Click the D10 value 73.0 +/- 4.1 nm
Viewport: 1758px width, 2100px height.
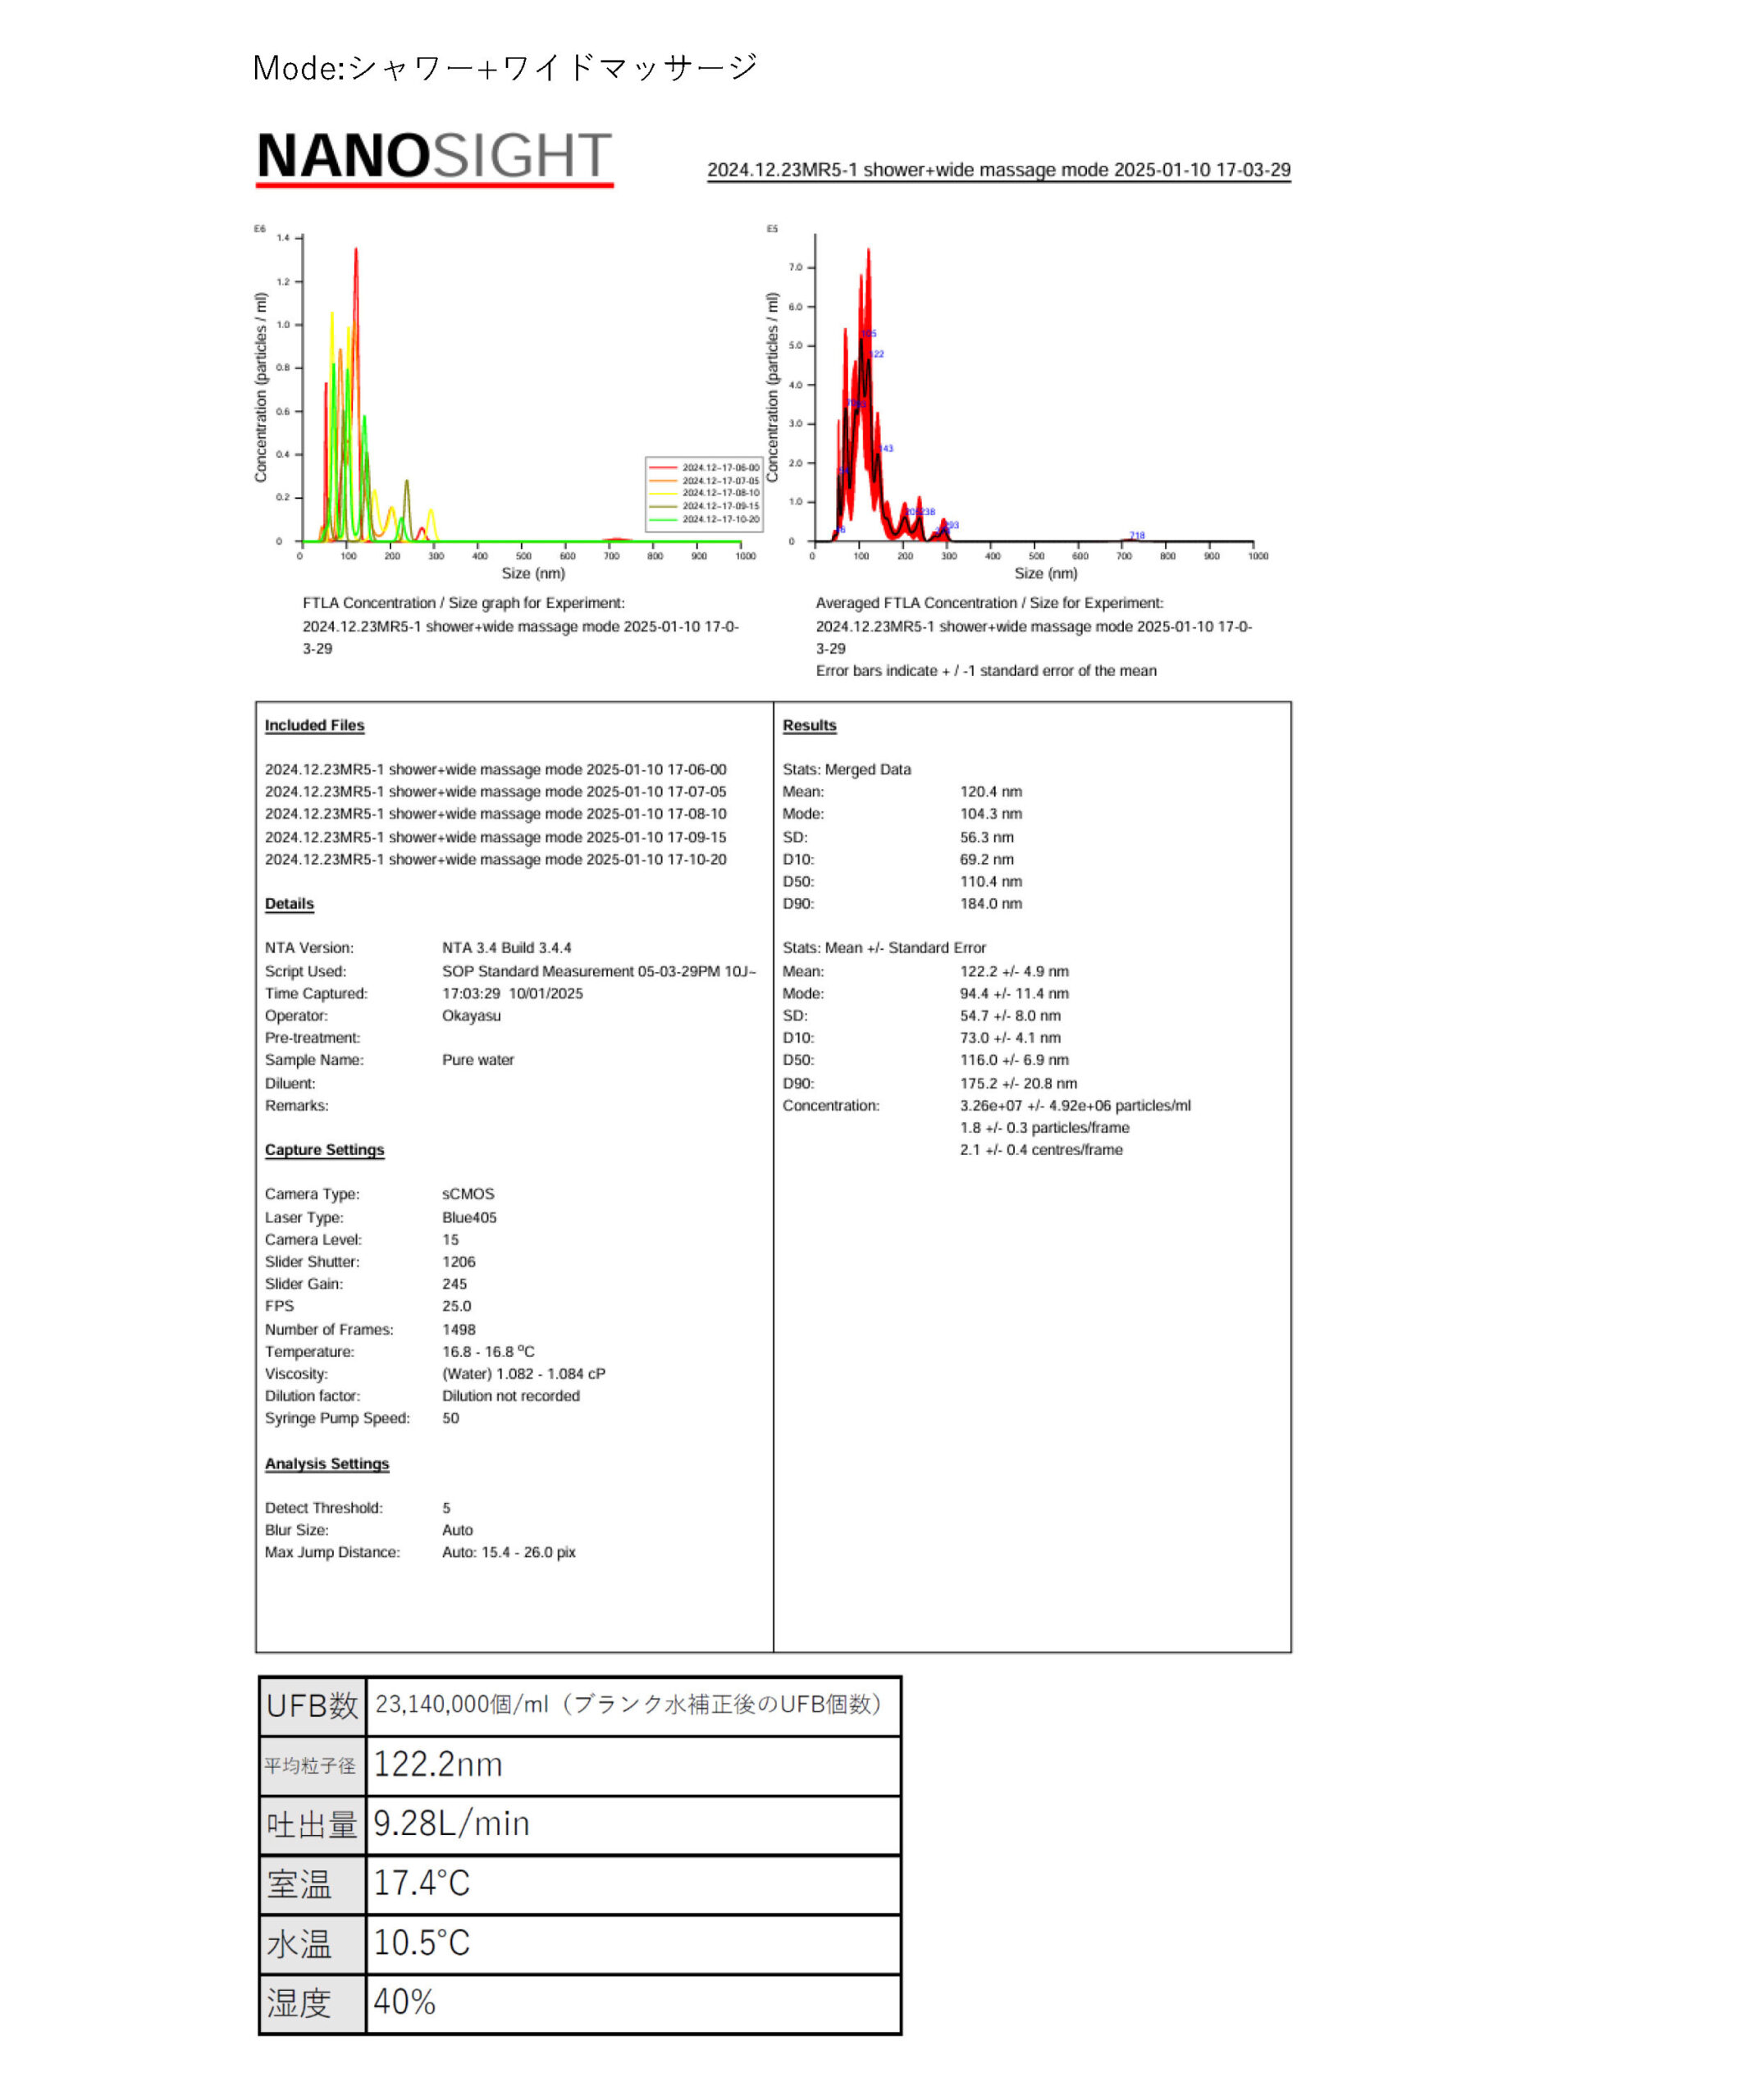[x=1010, y=1038]
